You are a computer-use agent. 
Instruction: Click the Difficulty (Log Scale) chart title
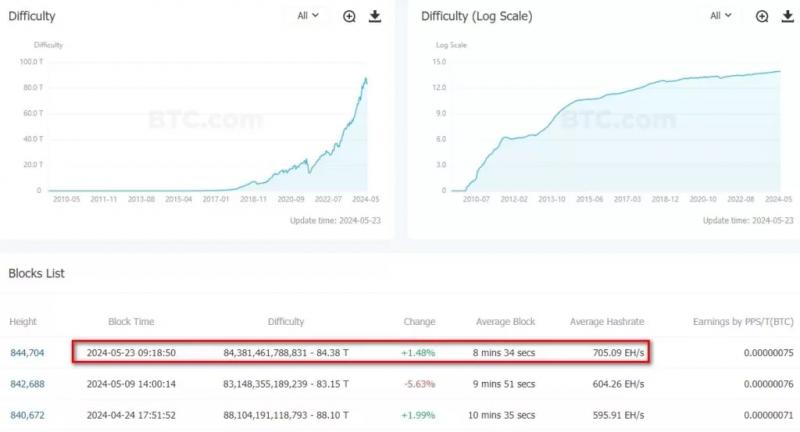tap(477, 16)
